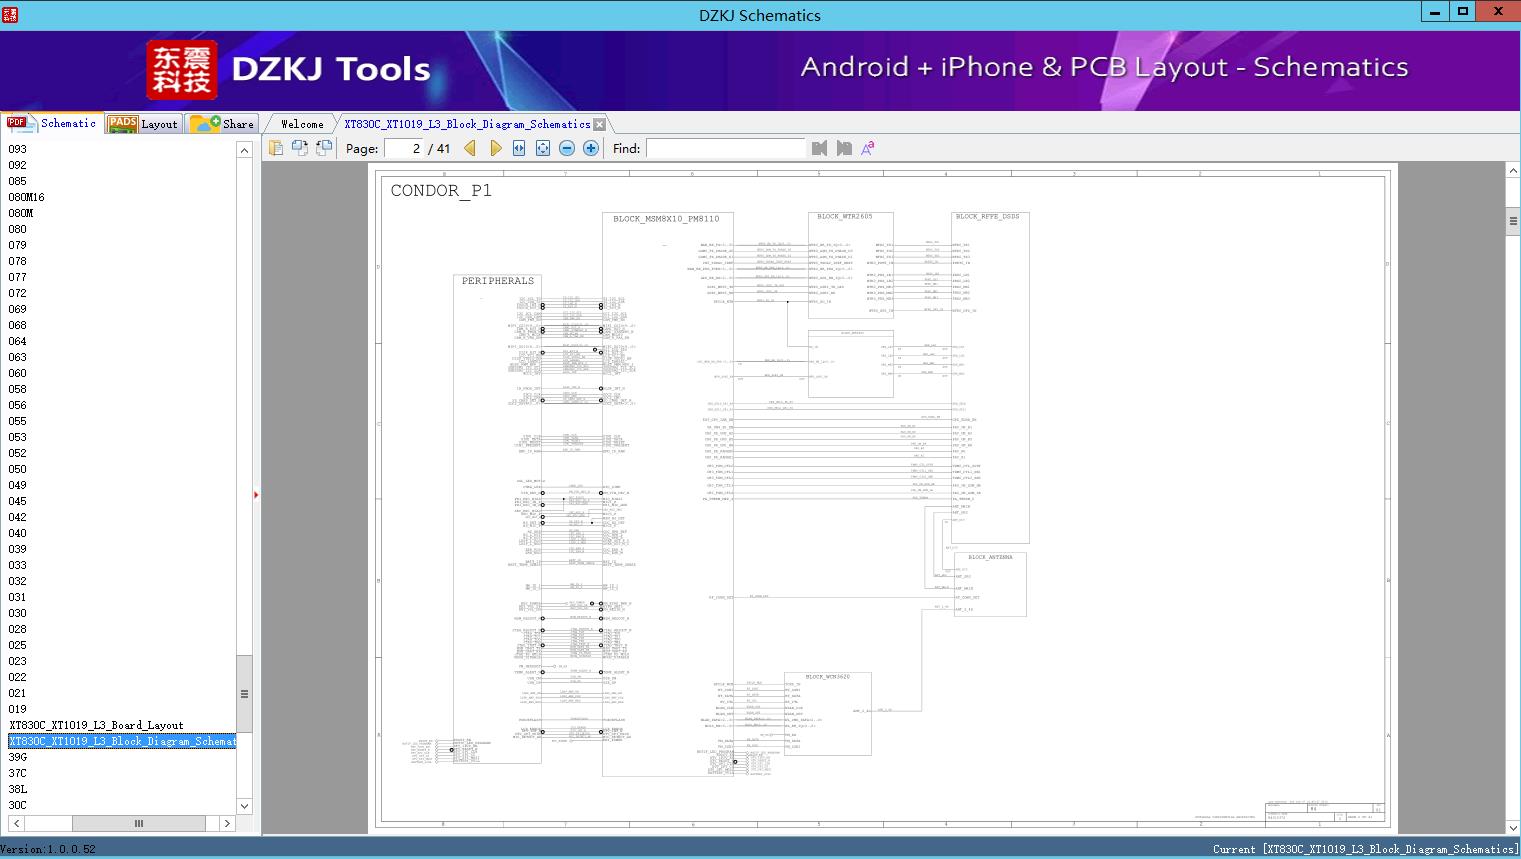Screen dimensions: 1521x859
Task: Zoom out with the minus icon
Action: (x=567, y=148)
